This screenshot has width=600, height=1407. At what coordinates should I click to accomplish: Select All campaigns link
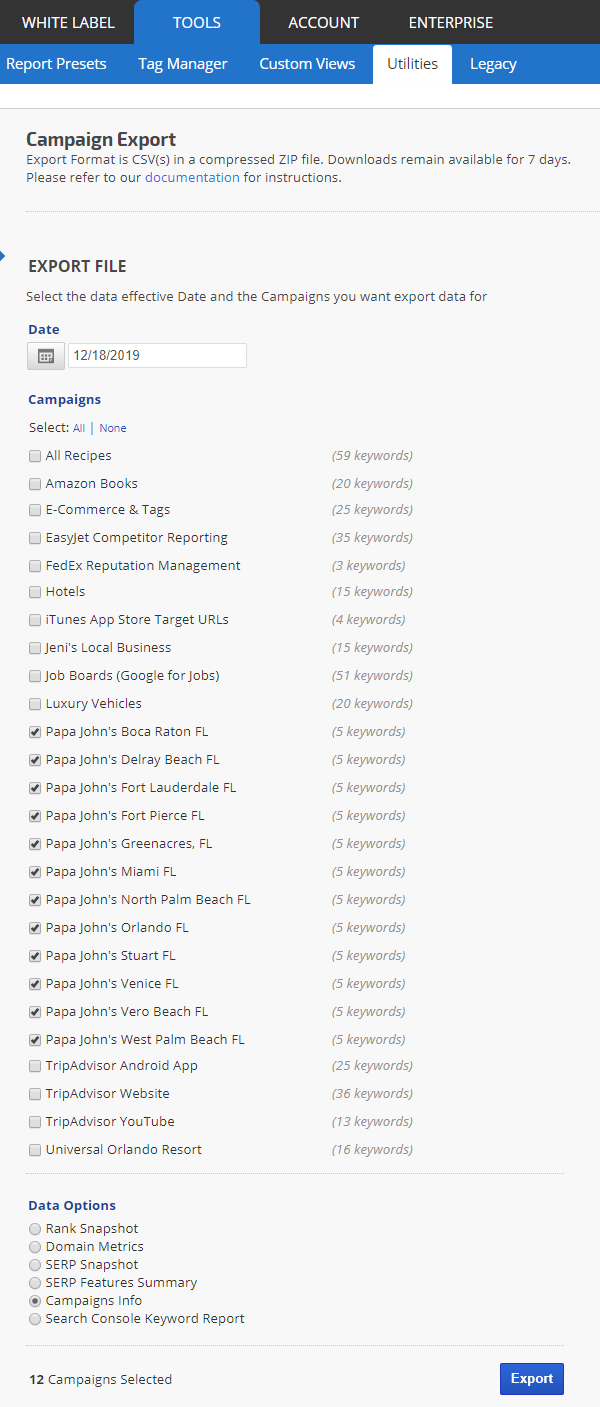(x=79, y=428)
